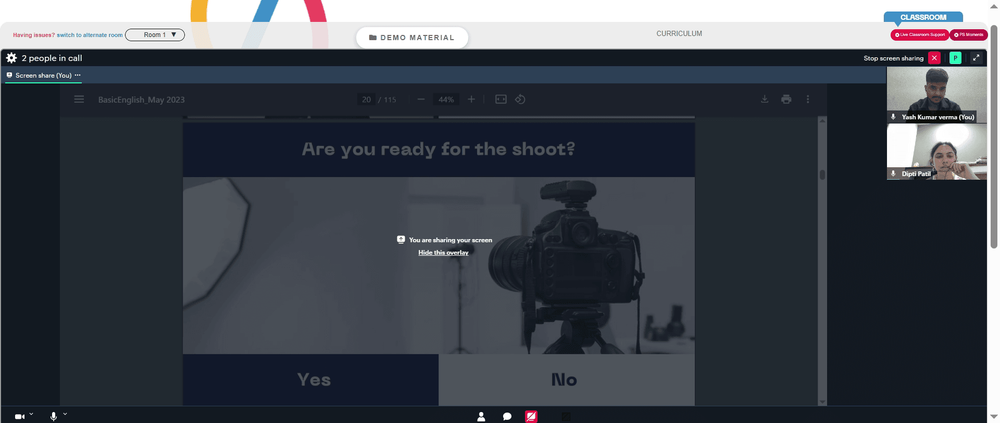Click the mic icon on Dipti Patil's tile
1000x423 pixels.
pyautogui.click(x=893, y=174)
